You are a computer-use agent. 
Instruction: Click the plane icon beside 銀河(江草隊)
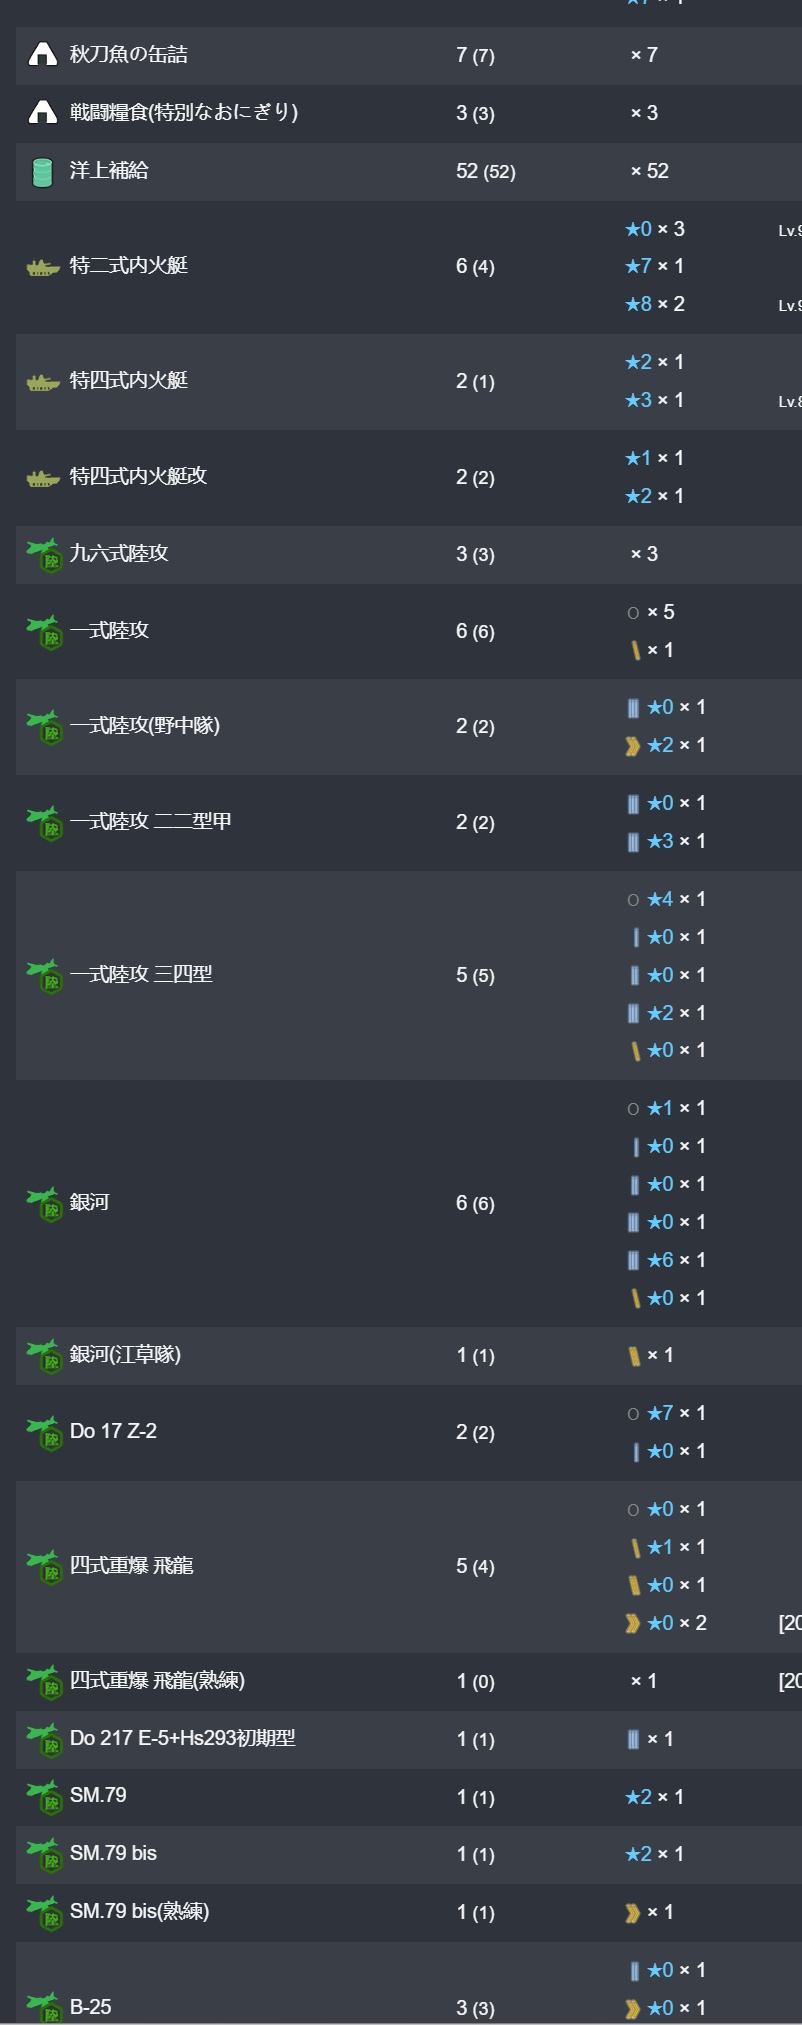pos(43,1357)
